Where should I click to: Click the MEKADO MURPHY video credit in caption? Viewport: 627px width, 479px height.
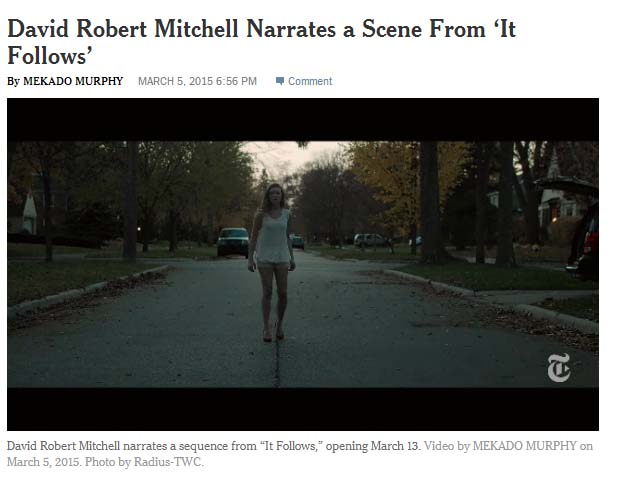pos(525,446)
